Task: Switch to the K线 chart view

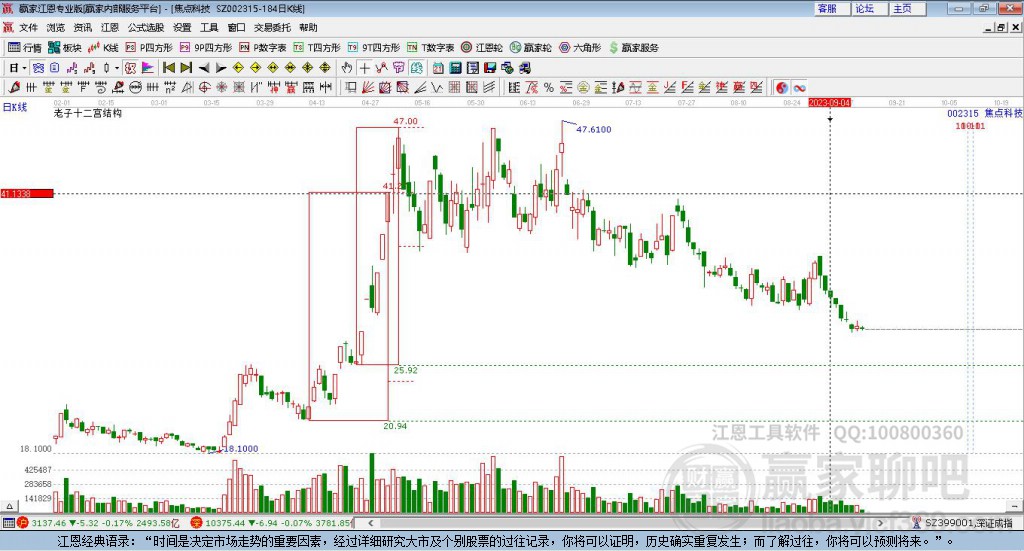Action: pyautogui.click(x=103, y=48)
